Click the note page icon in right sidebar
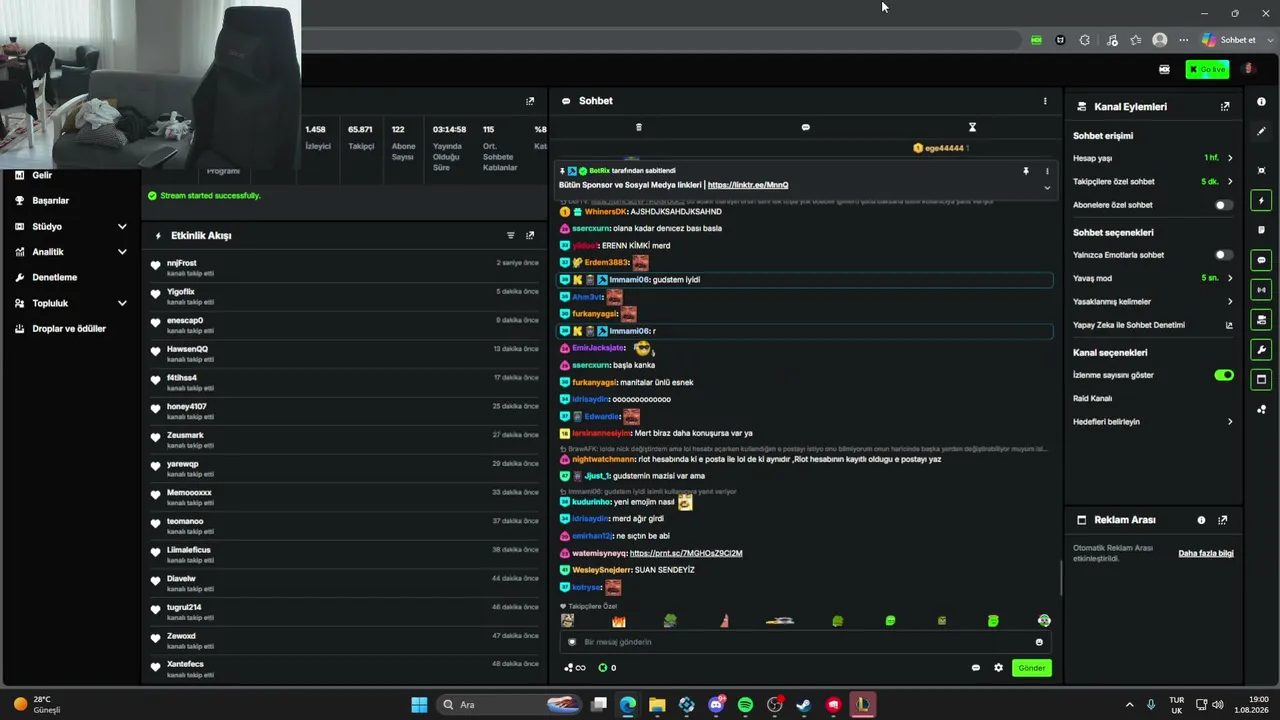This screenshot has height=720, width=1280. [x=1261, y=230]
